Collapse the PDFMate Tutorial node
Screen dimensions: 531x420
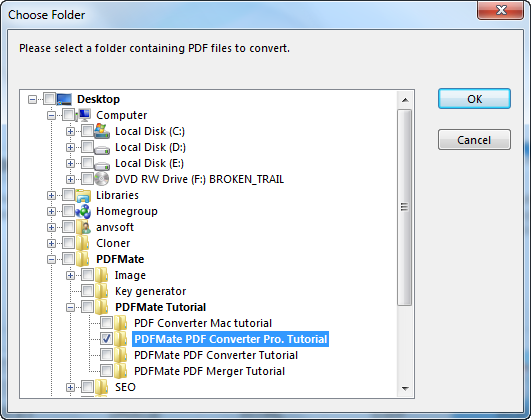pyautogui.click(x=70, y=308)
